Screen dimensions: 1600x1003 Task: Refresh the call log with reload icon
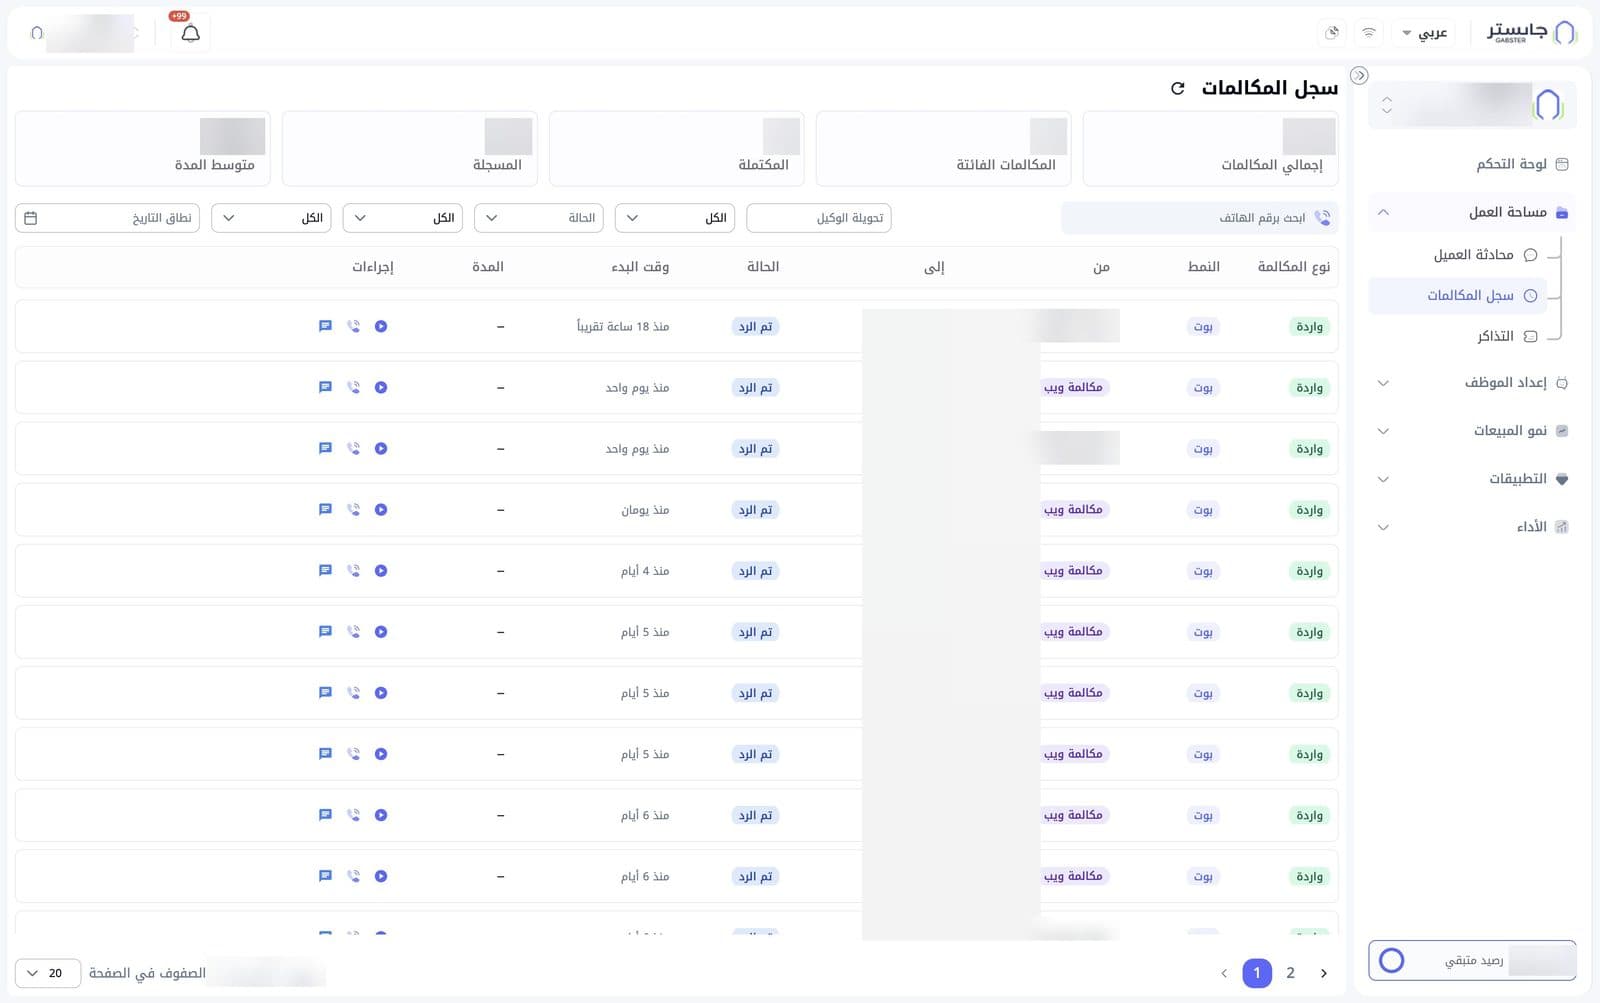tap(1178, 89)
